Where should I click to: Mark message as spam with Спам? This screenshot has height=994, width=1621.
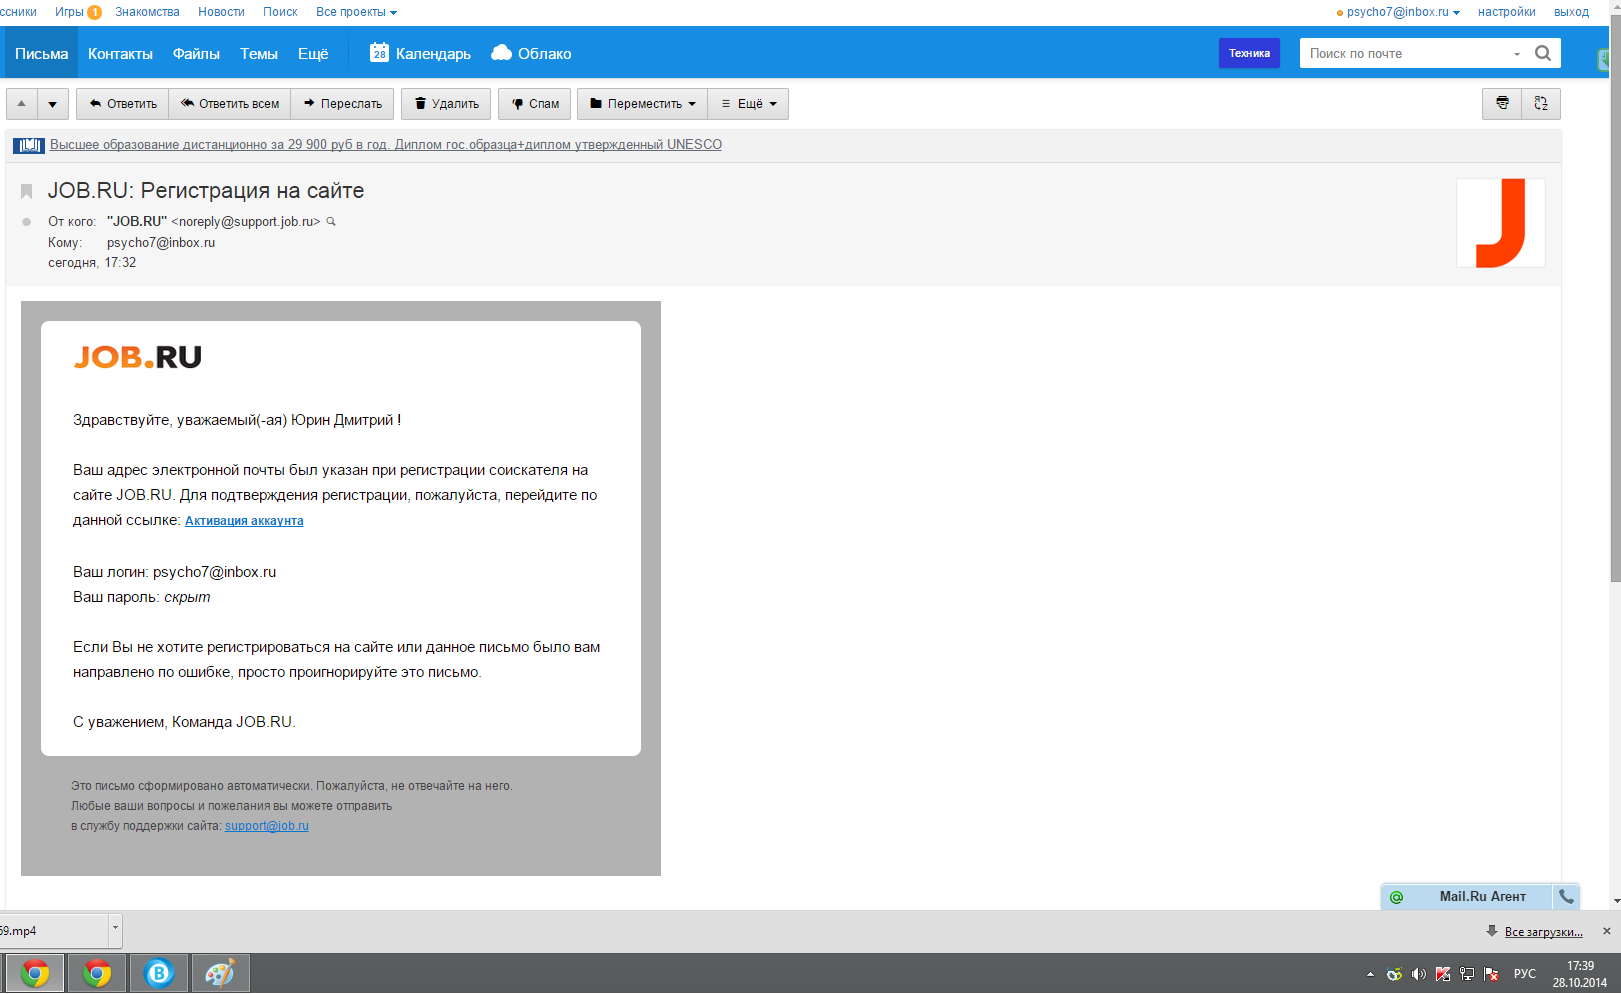click(535, 104)
